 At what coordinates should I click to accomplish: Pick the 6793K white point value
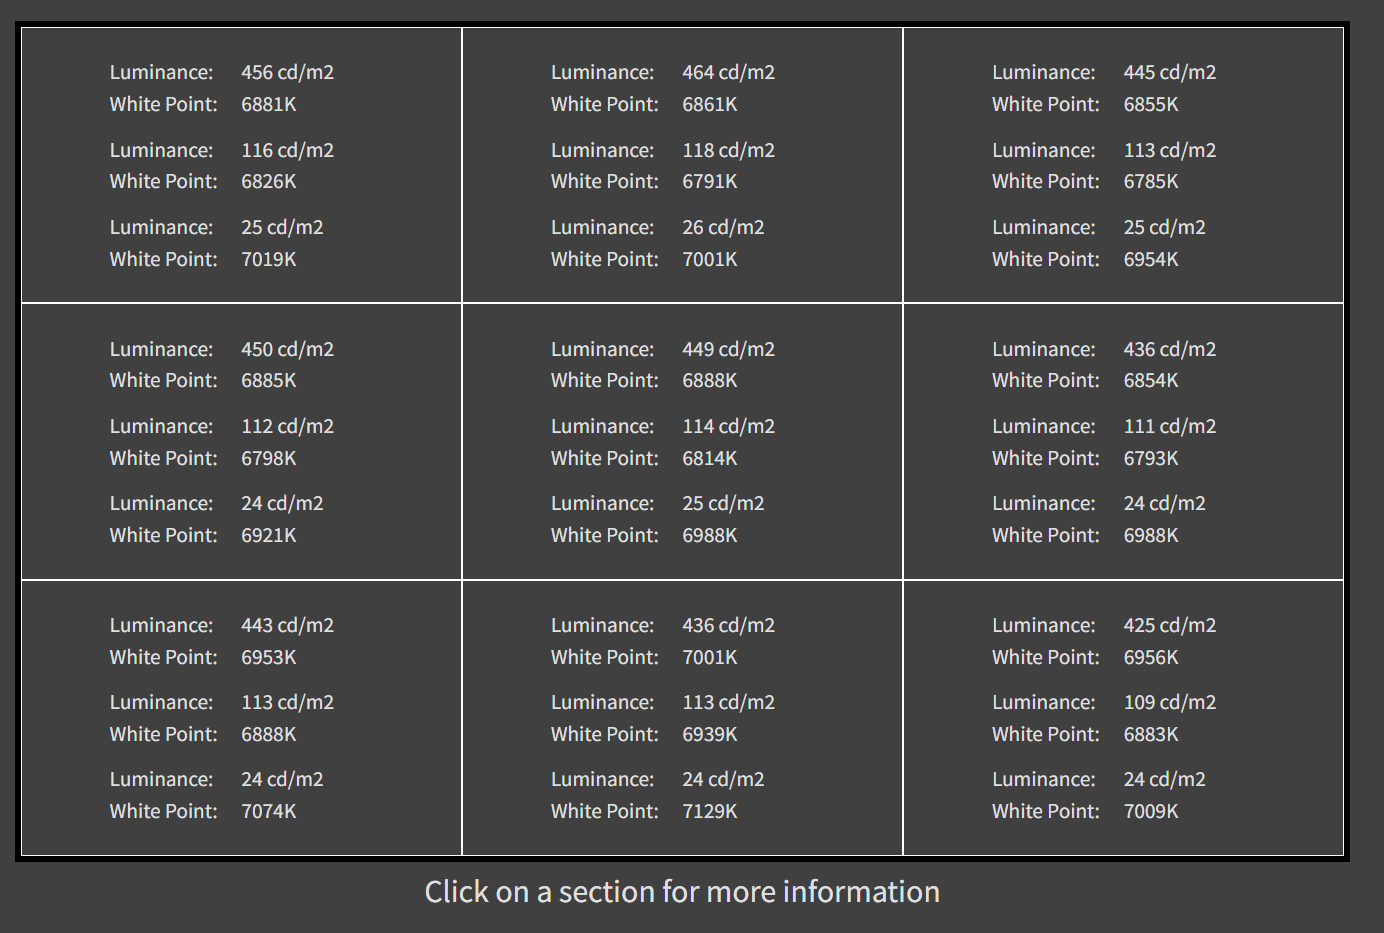1151,458
